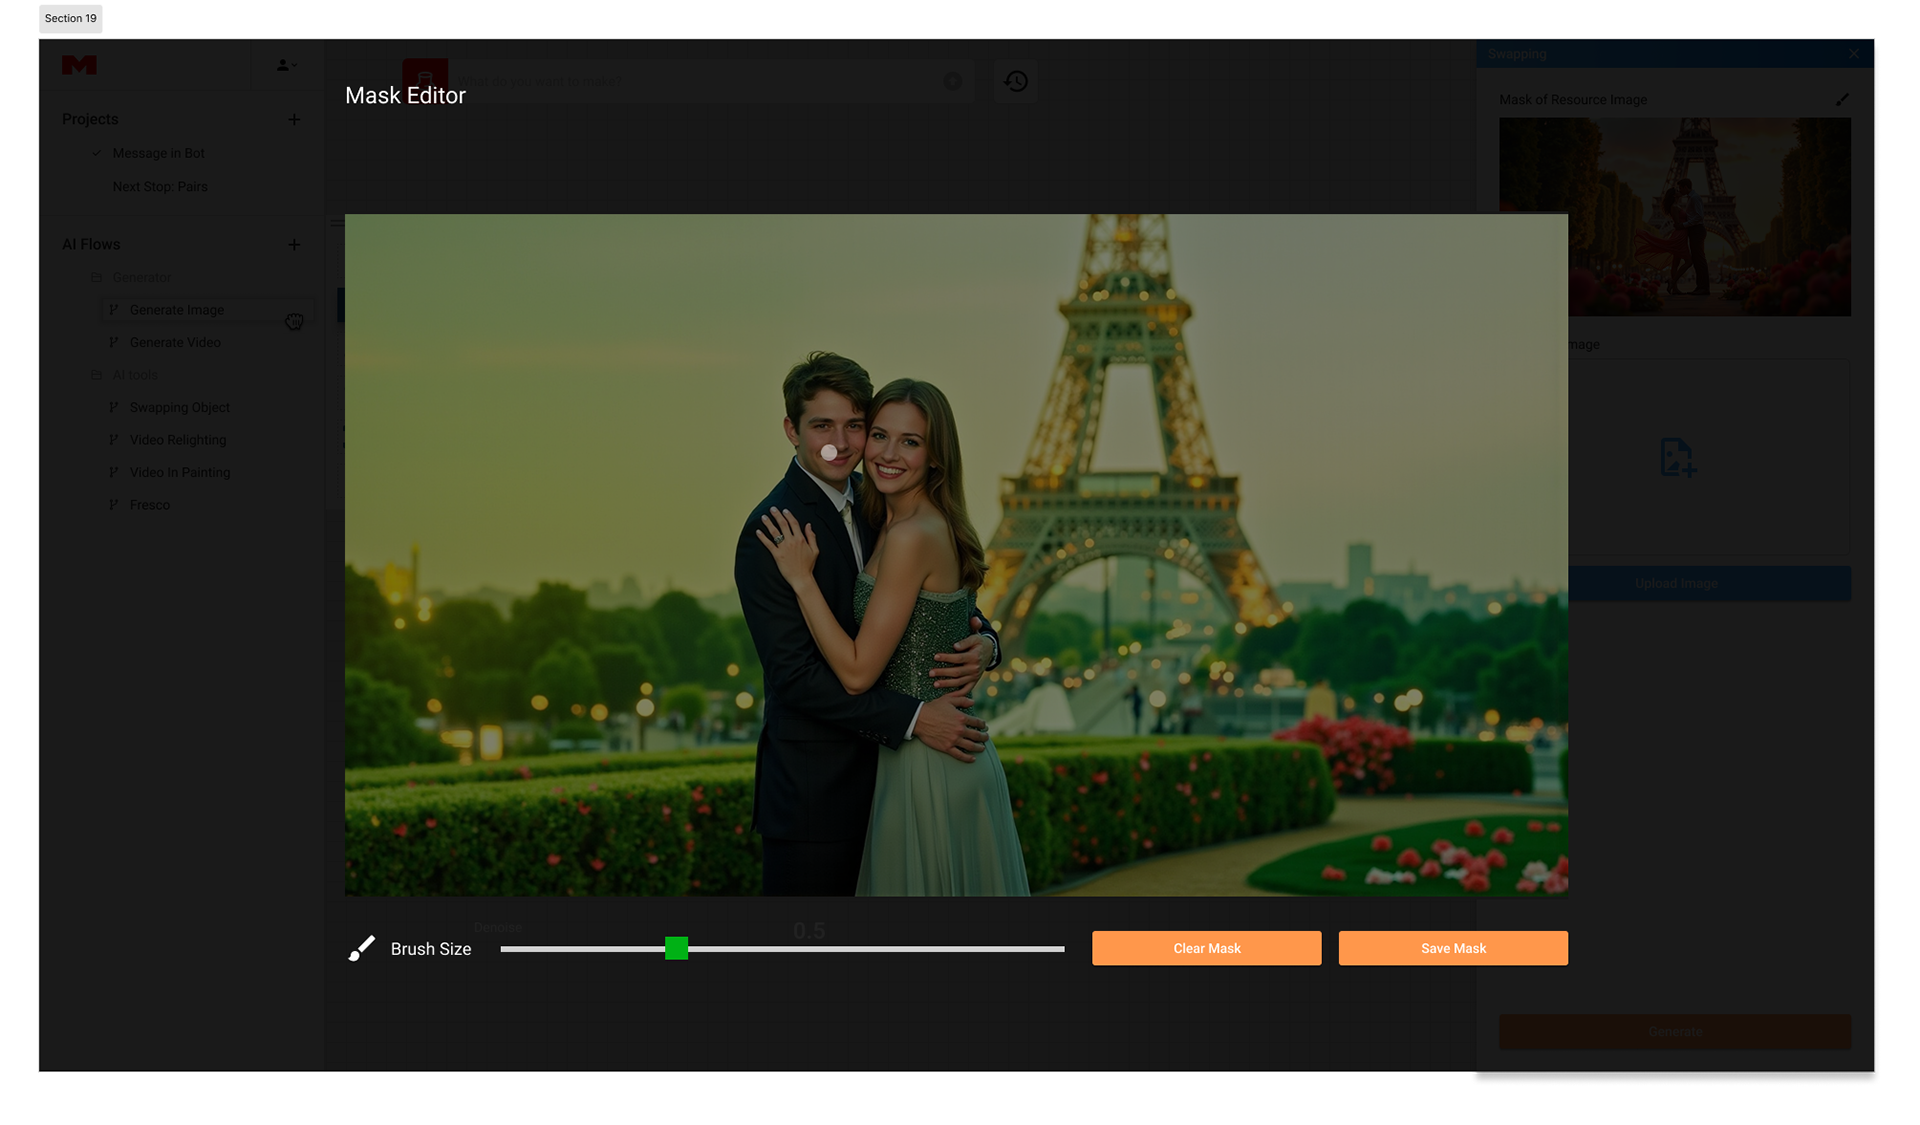Open Swapping Object tool

coord(180,407)
